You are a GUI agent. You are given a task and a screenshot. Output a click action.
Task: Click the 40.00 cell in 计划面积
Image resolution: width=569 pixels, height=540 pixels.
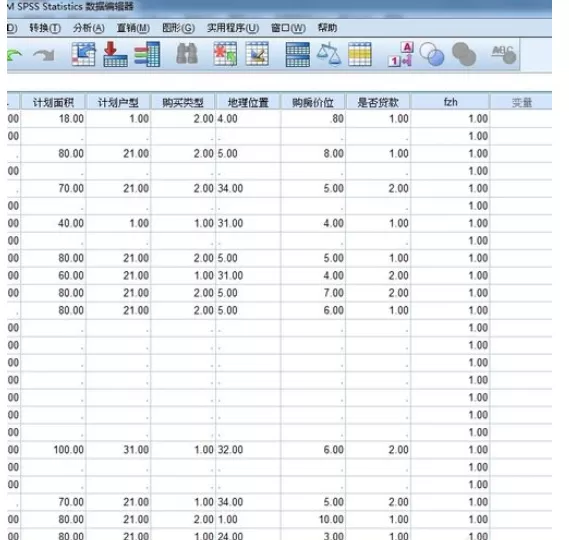coord(53,223)
